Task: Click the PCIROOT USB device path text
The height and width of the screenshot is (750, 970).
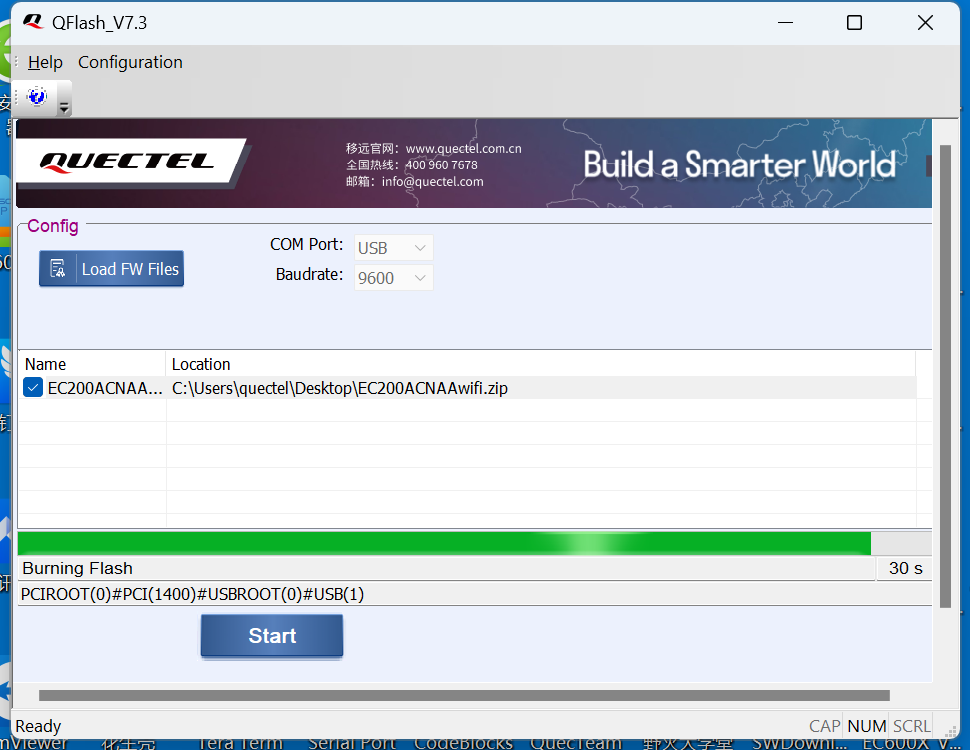Action: (192, 594)
